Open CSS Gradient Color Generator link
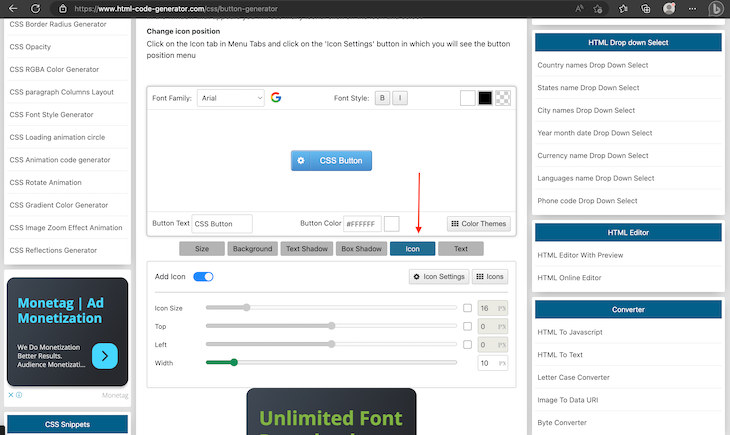This screenshot has height=435, width=730. [x=60, y=205]
